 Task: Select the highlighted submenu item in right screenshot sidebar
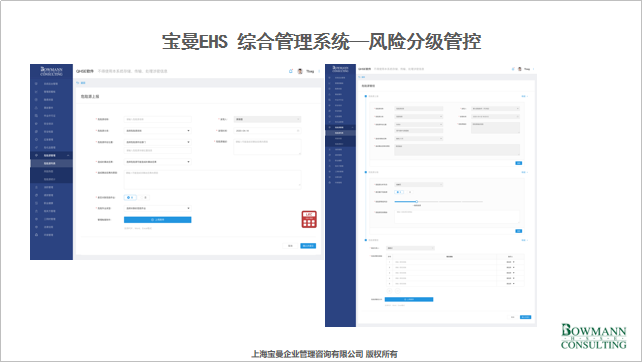pos(340,133)
